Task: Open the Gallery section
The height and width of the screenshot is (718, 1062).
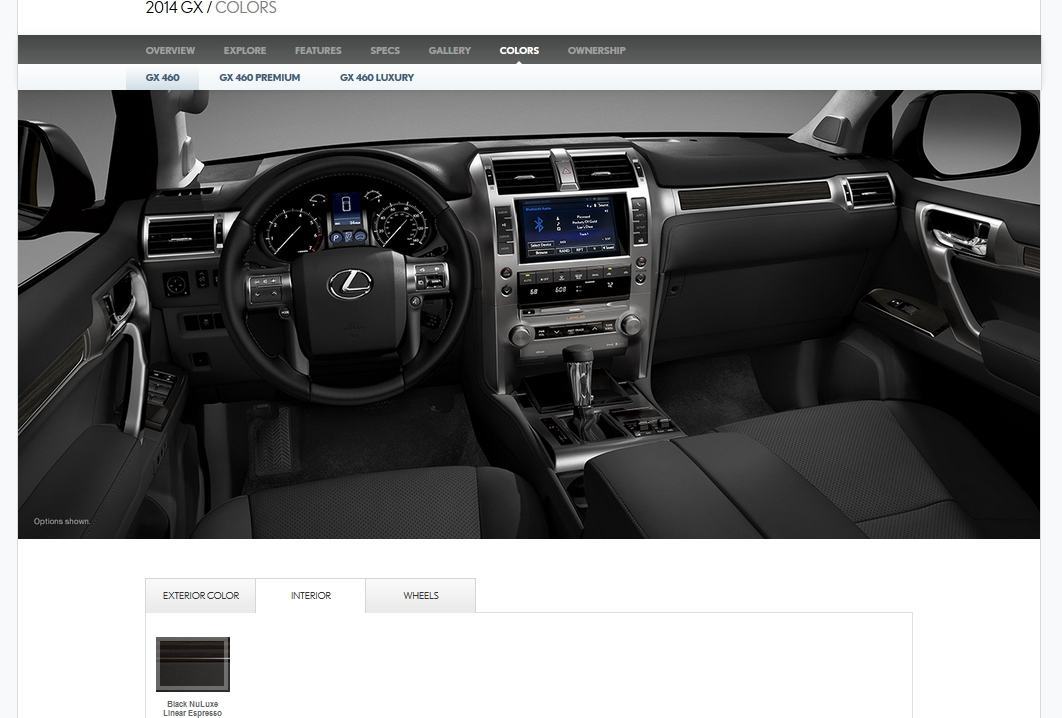Action: [449, 50]
